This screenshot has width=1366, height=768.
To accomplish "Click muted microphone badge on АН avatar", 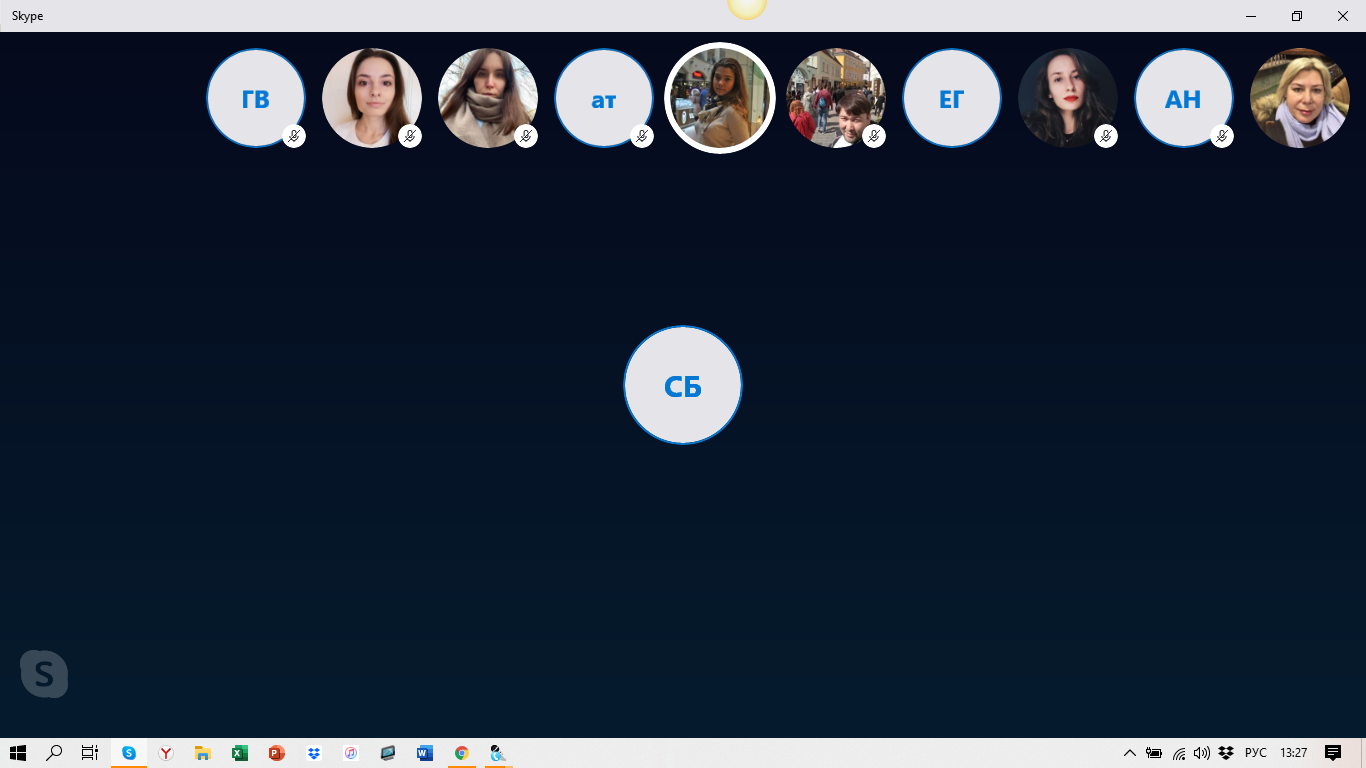I will point(1222,136).
